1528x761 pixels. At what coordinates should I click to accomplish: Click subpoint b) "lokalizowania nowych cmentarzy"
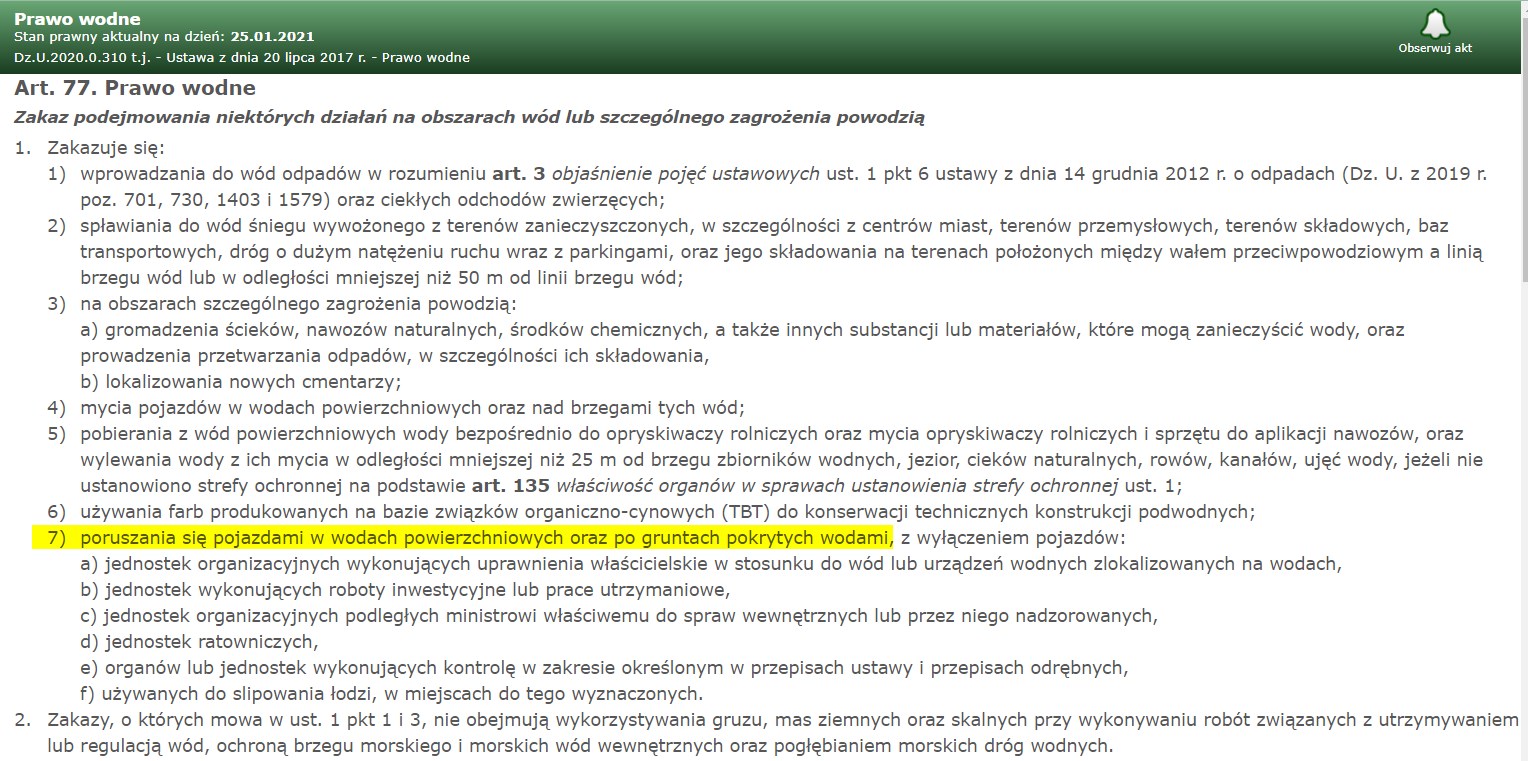(x=240, y=382)
